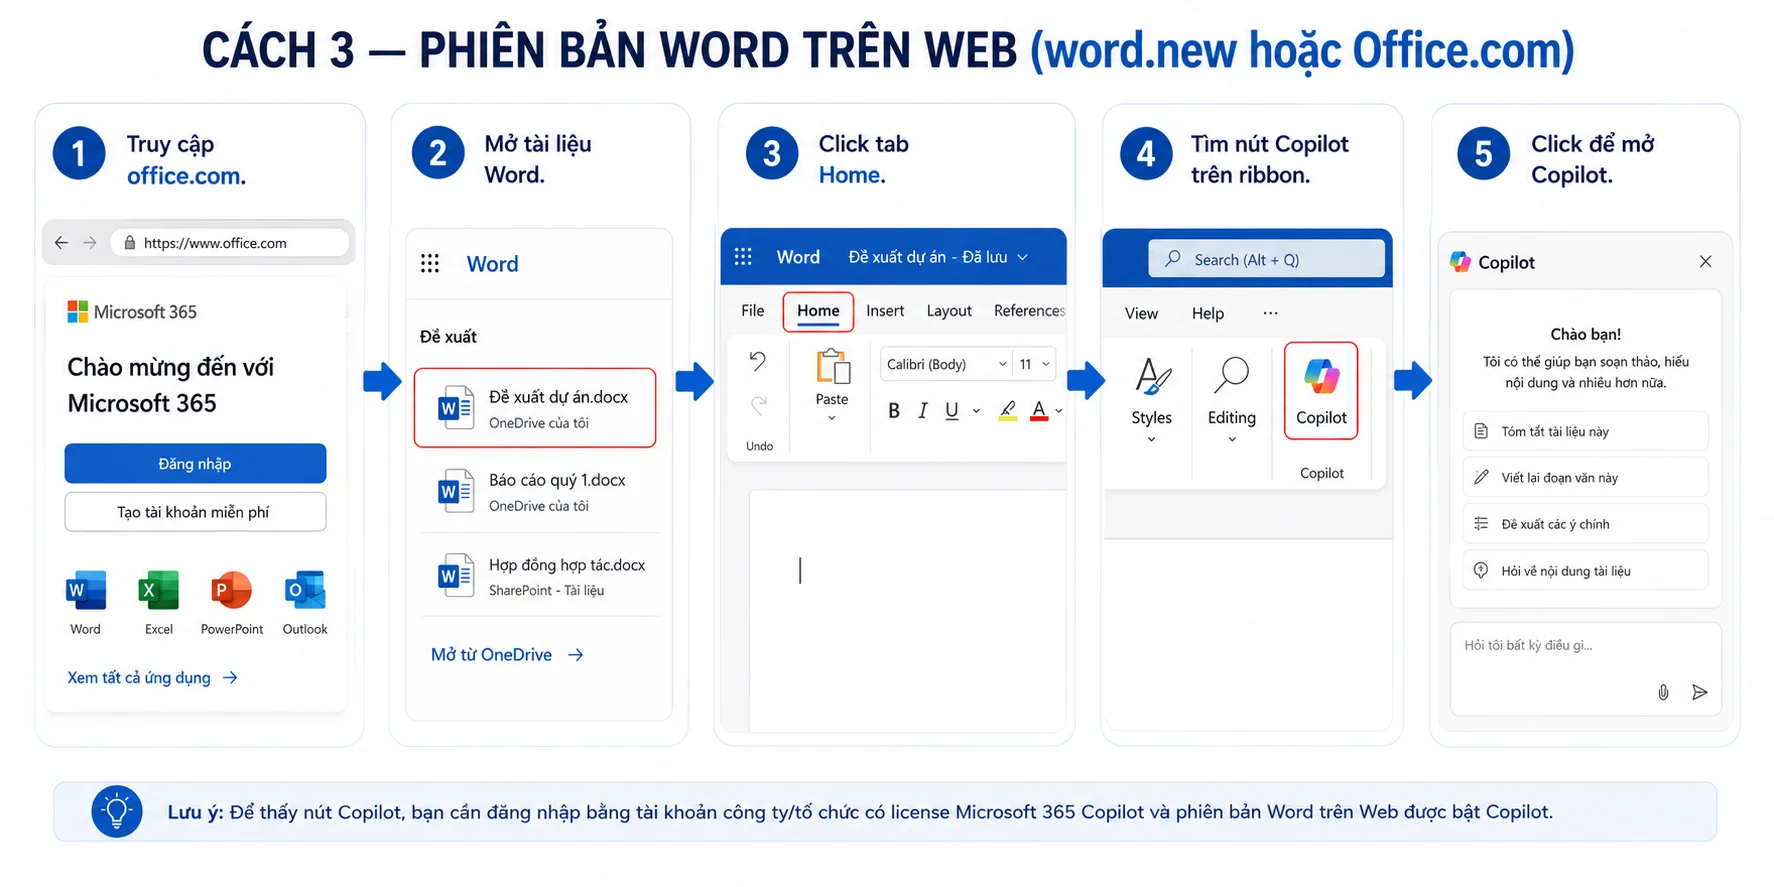The height and width of the screenshot is (887, 1774).
Task: Click Tạo tài khoản miễn phí button
Action: click(195, 512)
